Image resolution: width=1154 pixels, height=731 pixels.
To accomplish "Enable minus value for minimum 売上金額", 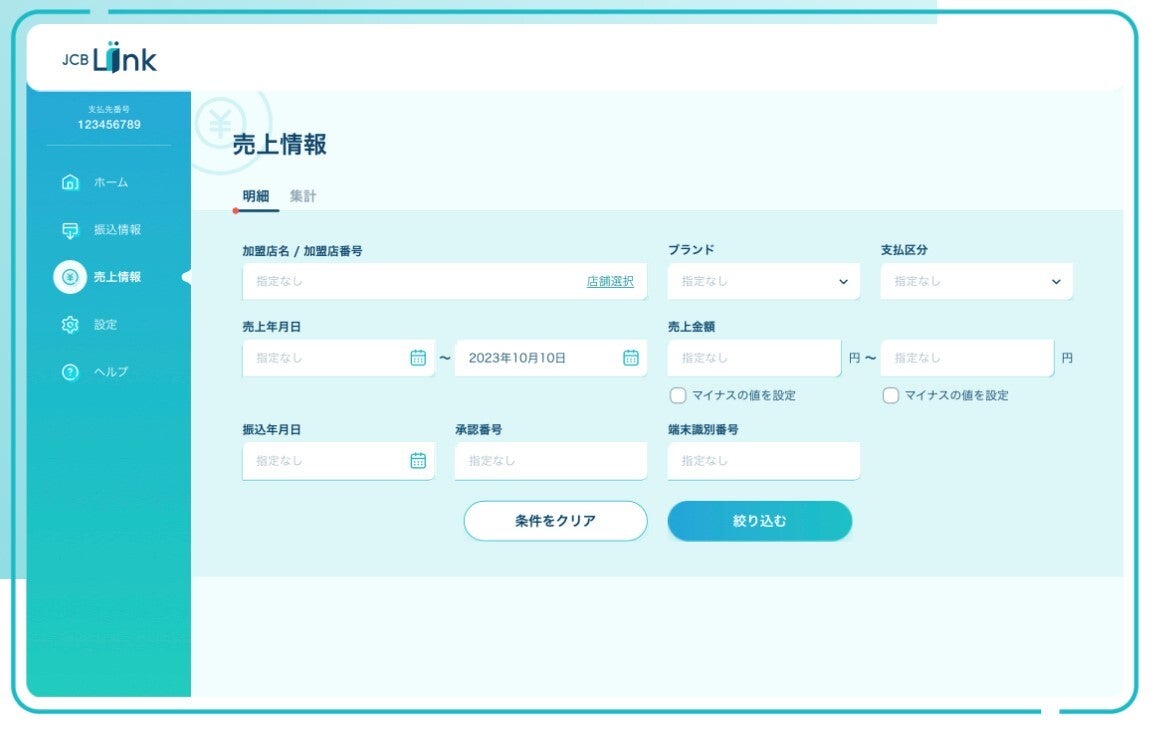I will point(678,395).
